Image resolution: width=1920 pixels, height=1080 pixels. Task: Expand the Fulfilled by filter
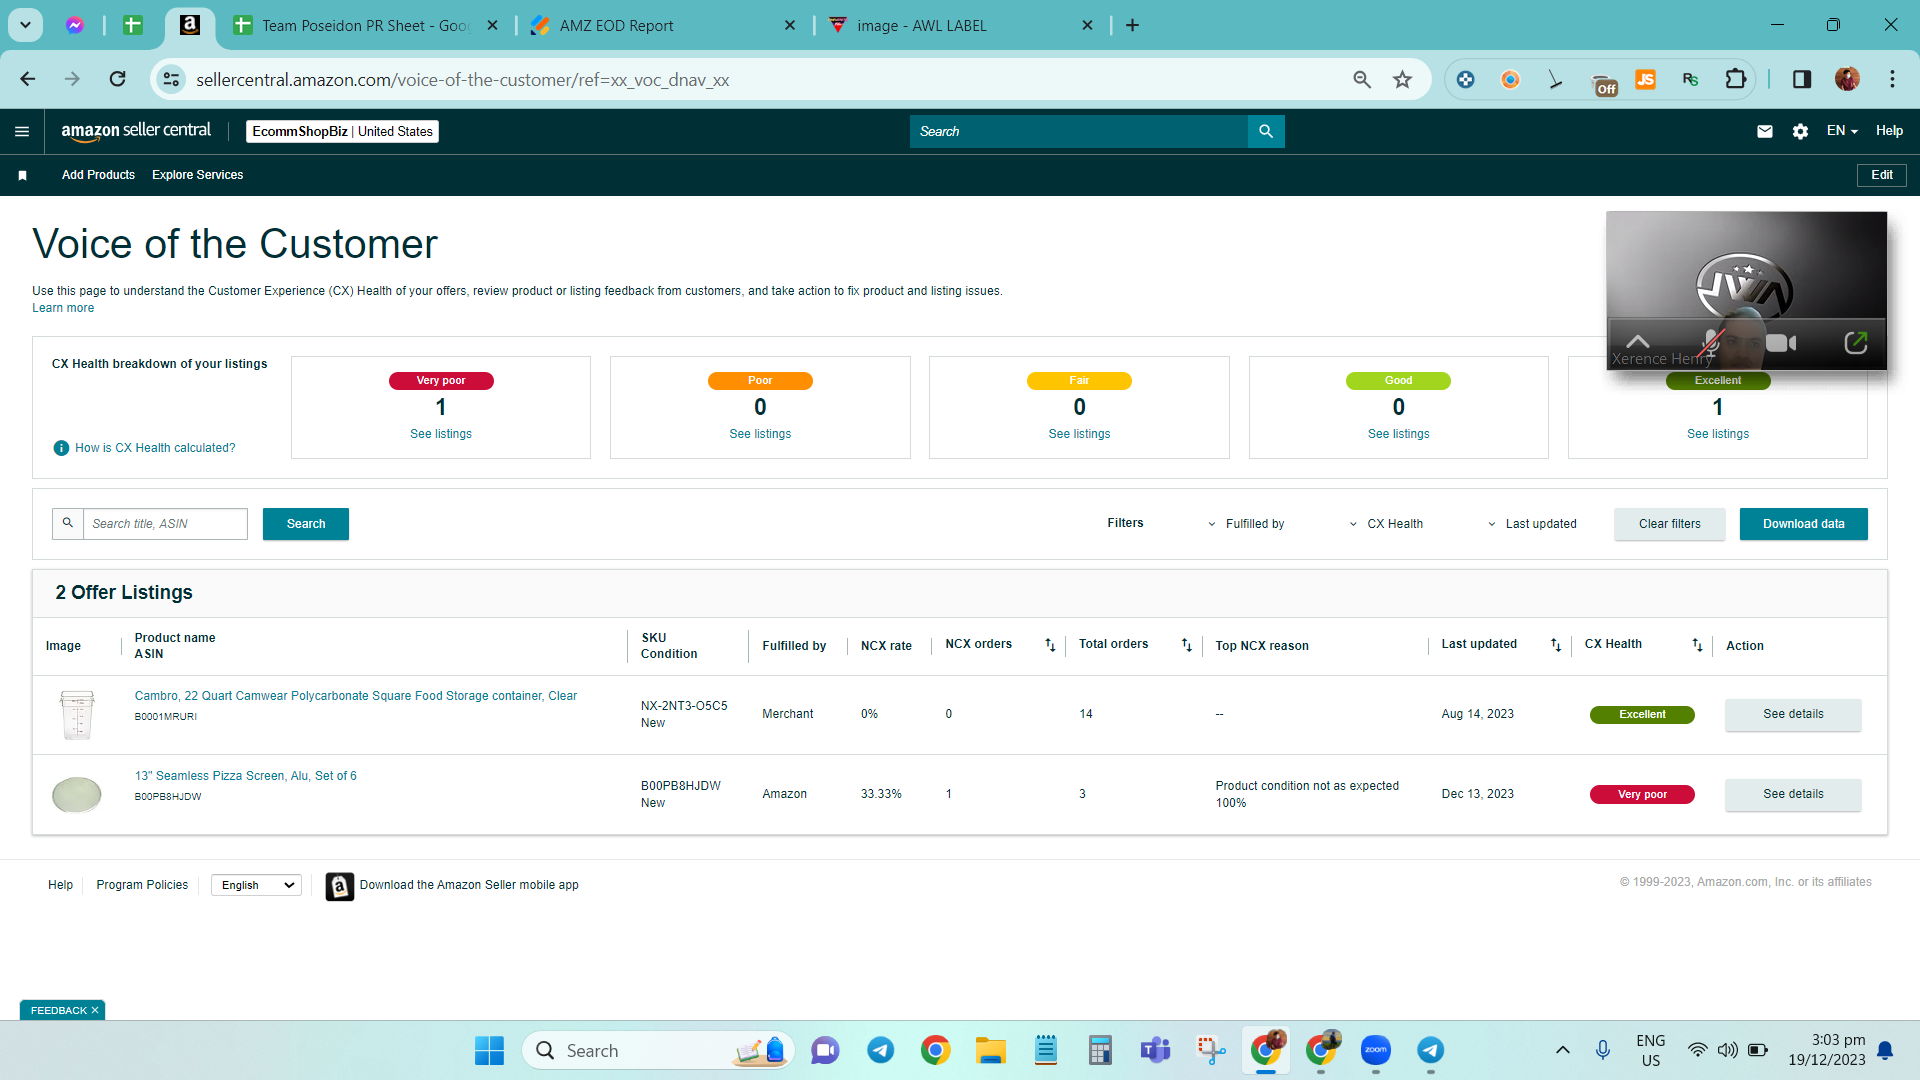click(1246, 524)
